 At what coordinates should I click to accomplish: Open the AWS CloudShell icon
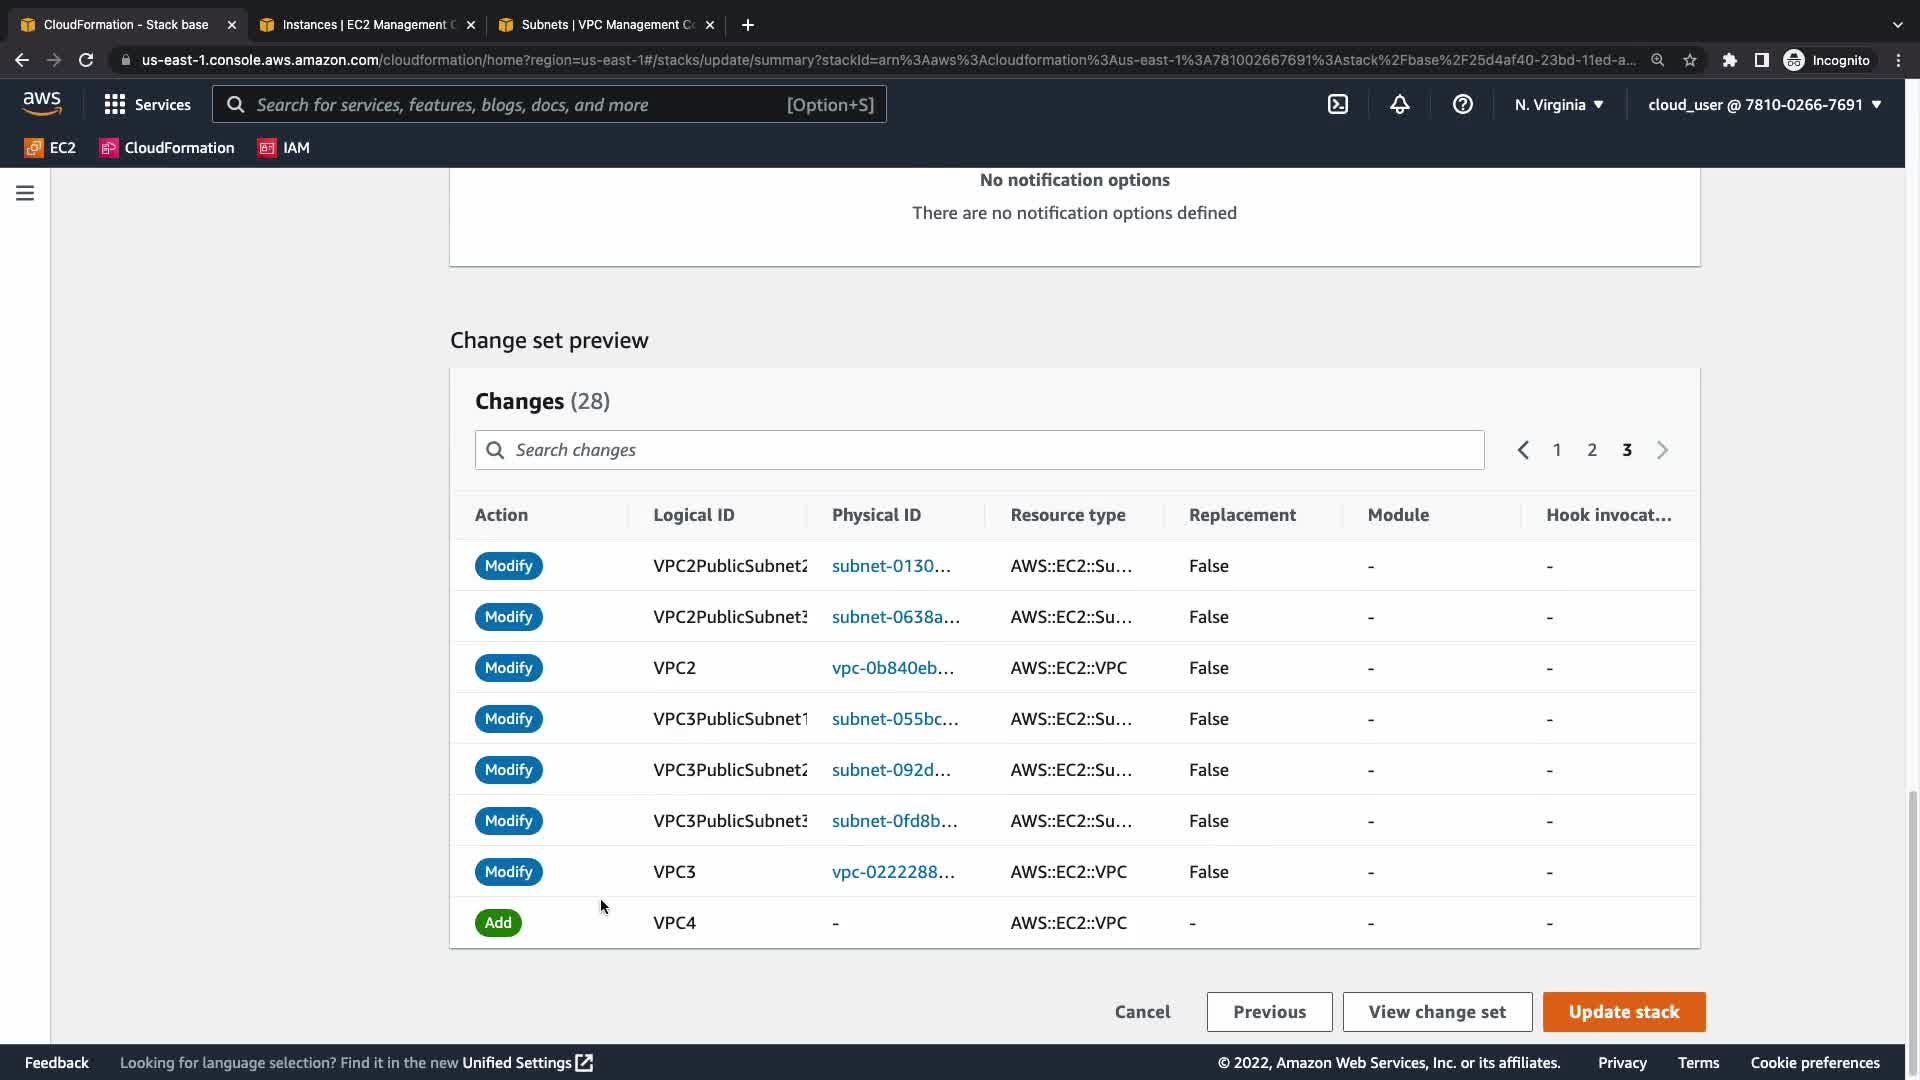[1338, 104]
